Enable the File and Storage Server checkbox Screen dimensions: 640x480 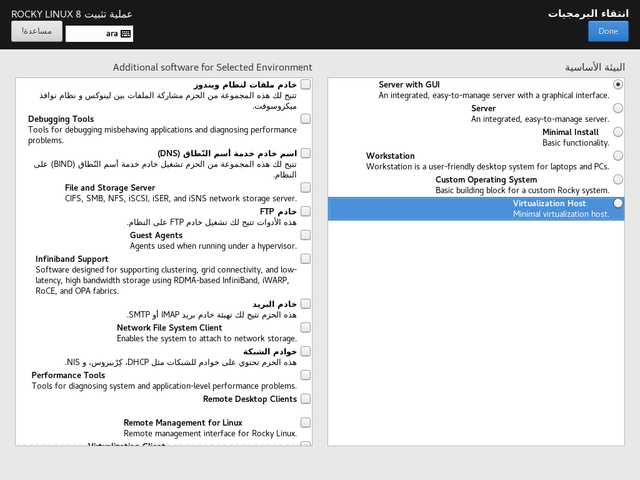[305, 187]
